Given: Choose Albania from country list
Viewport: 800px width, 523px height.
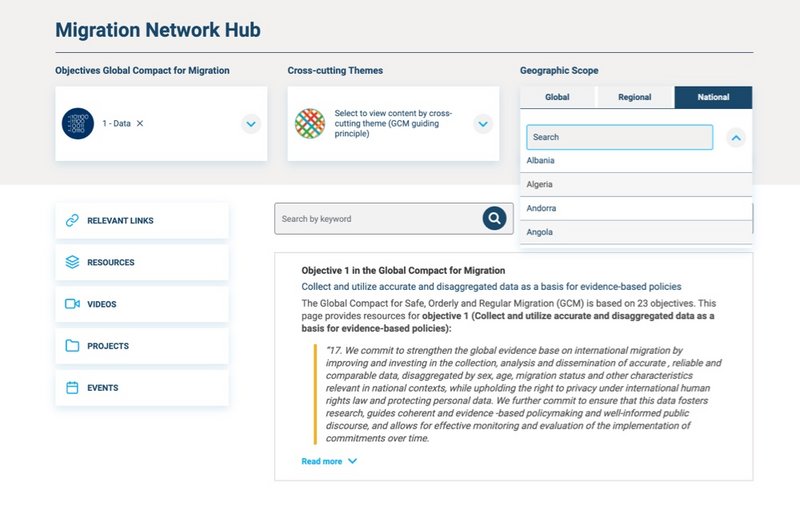Looking at the screenshot, I should pos(636,161).
